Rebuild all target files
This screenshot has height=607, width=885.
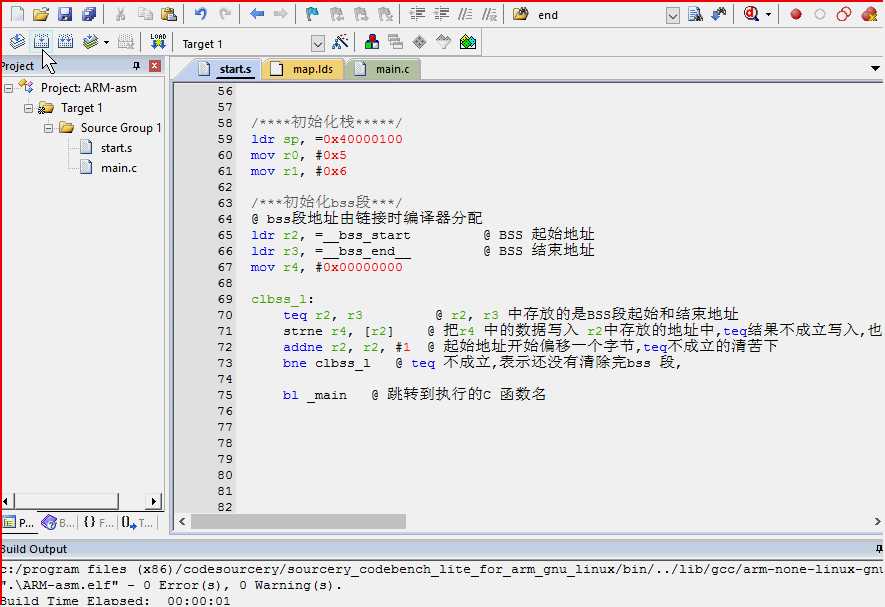coord(65,42)
